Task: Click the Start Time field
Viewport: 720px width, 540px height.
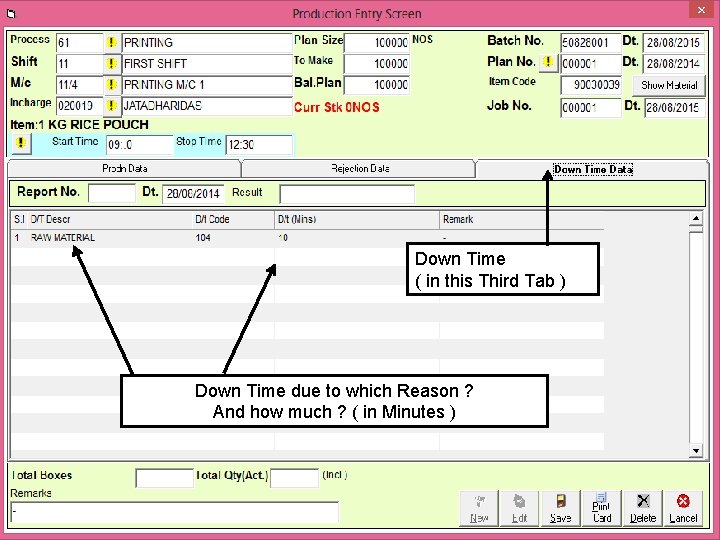Action: tap(140, 145)
